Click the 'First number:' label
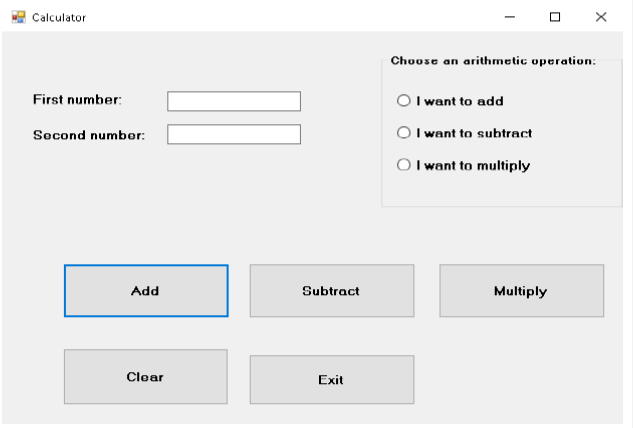 pos(77,99)
